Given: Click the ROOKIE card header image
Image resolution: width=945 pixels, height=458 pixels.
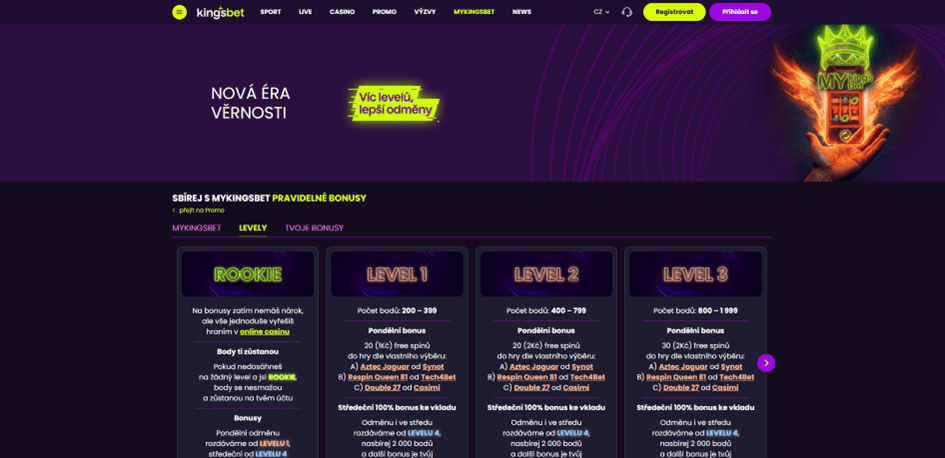Looking at the screenshot, I should coord(248,274).
